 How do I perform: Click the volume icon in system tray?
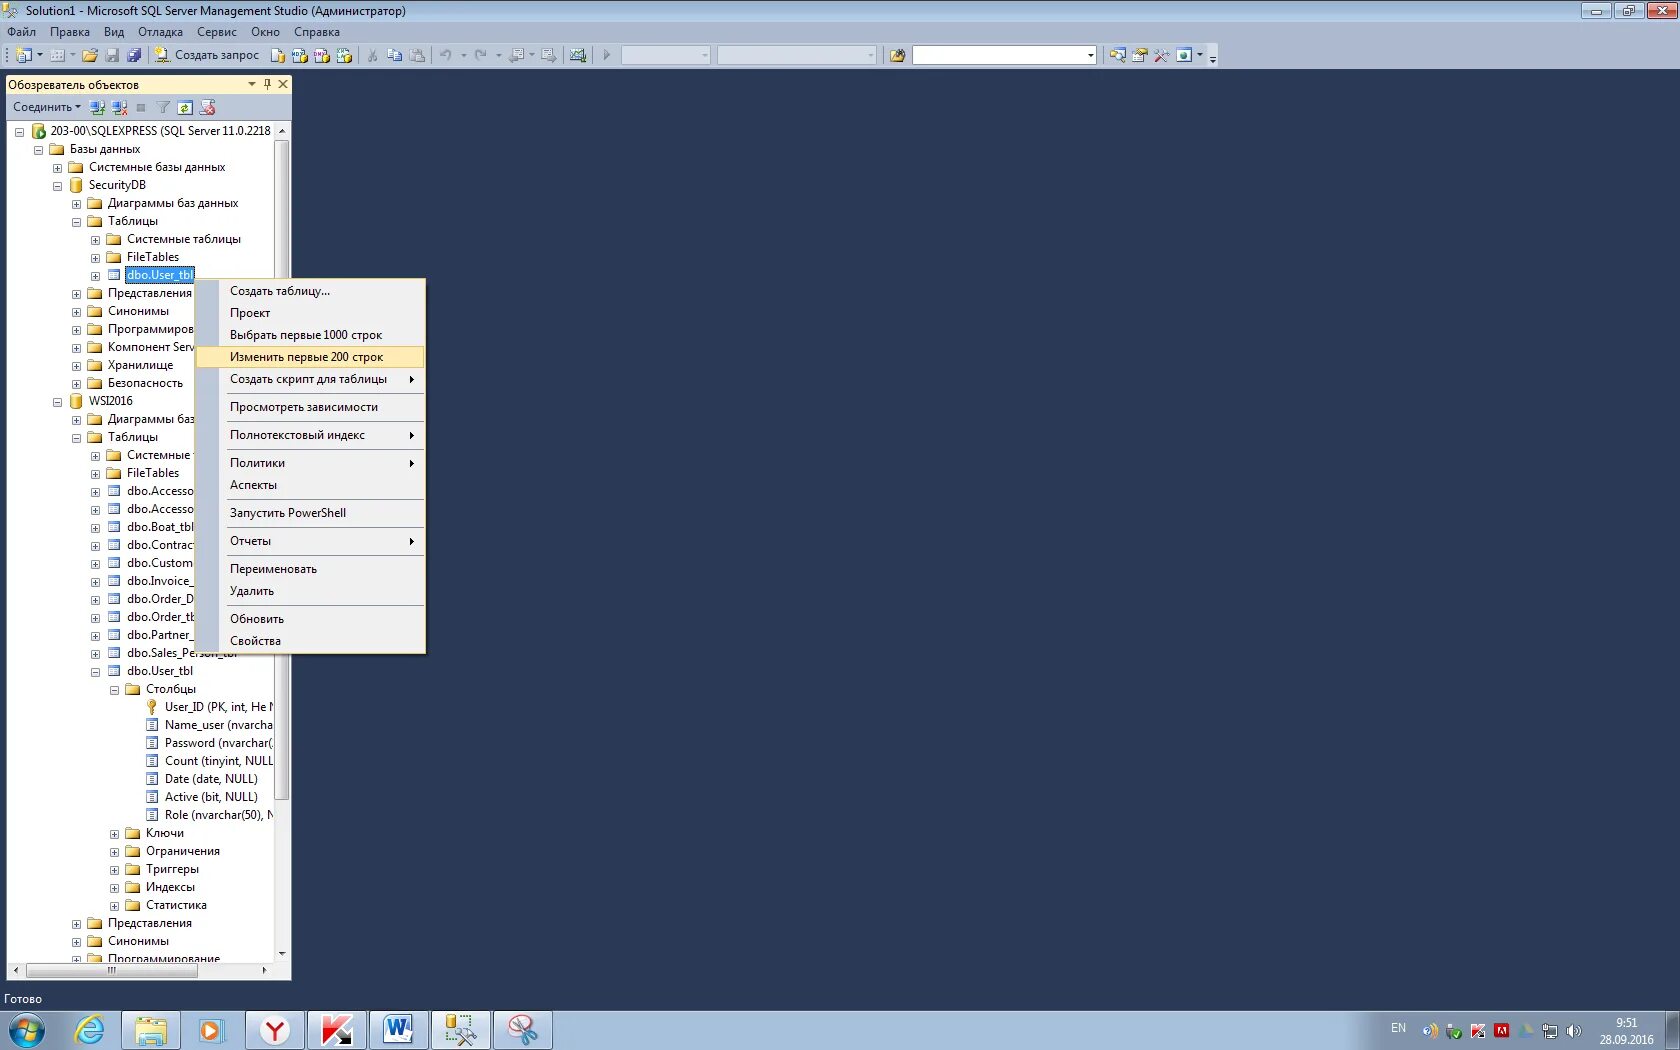coord(1574,1030)
